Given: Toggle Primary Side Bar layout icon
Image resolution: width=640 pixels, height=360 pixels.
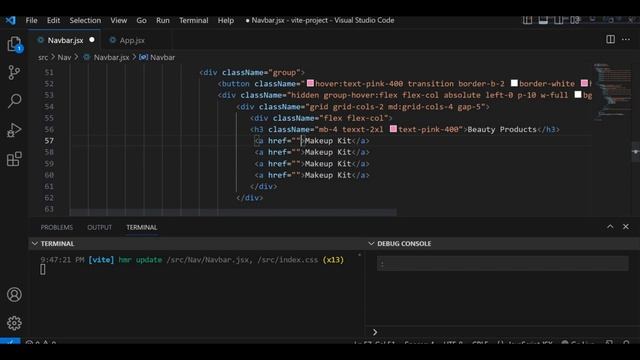Looking at the screenshot, I should [527, 20].
